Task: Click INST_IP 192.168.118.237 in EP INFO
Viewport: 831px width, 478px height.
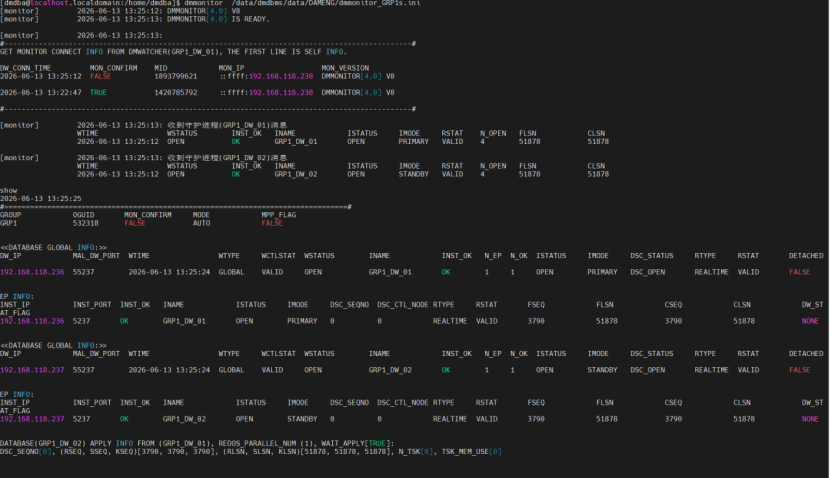Action: pos(32,419)
